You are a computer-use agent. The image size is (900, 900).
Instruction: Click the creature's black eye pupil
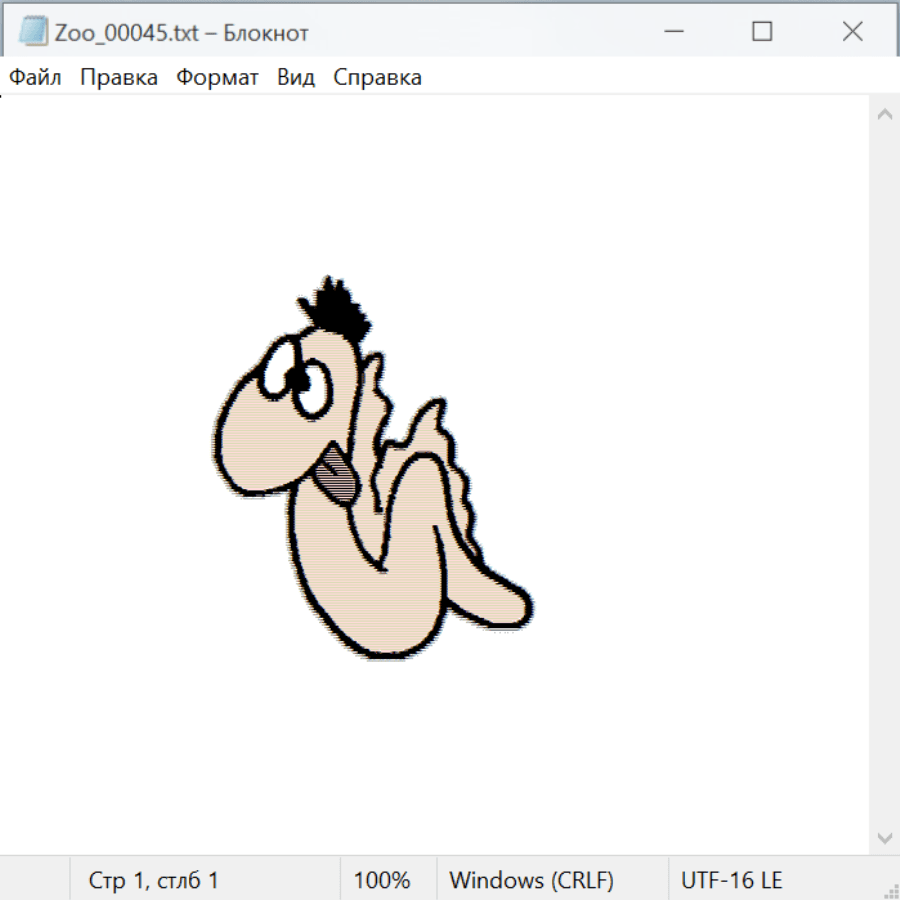(x=298, y=381)
